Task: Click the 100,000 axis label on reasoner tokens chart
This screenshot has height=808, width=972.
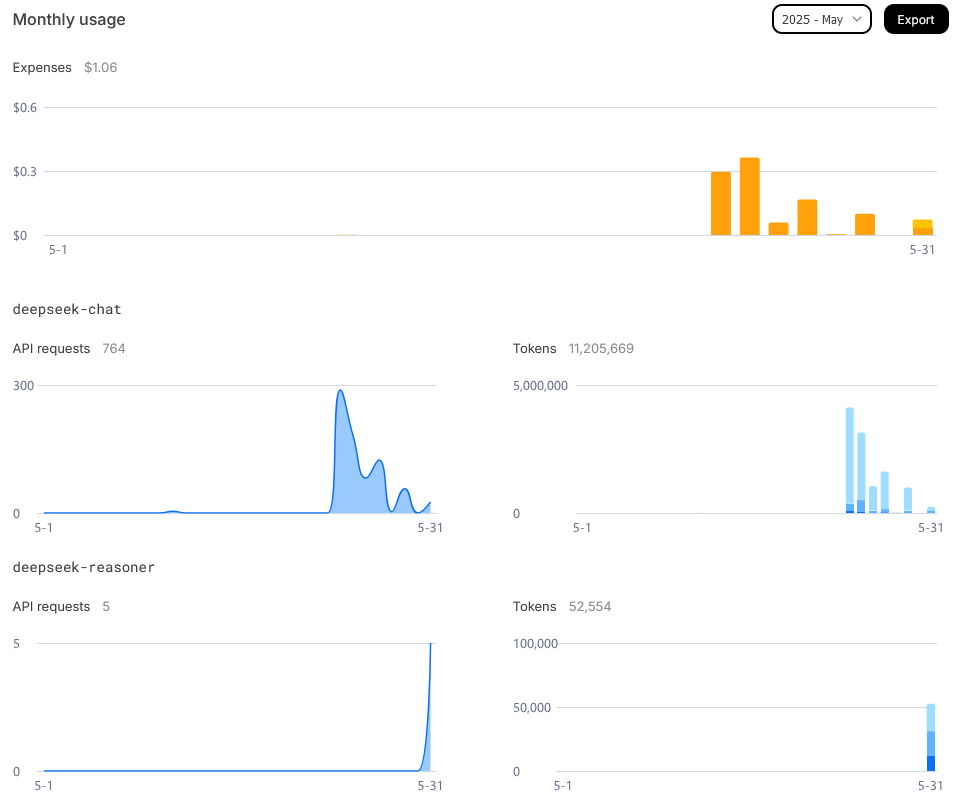Action: click(x=535, y=643)
